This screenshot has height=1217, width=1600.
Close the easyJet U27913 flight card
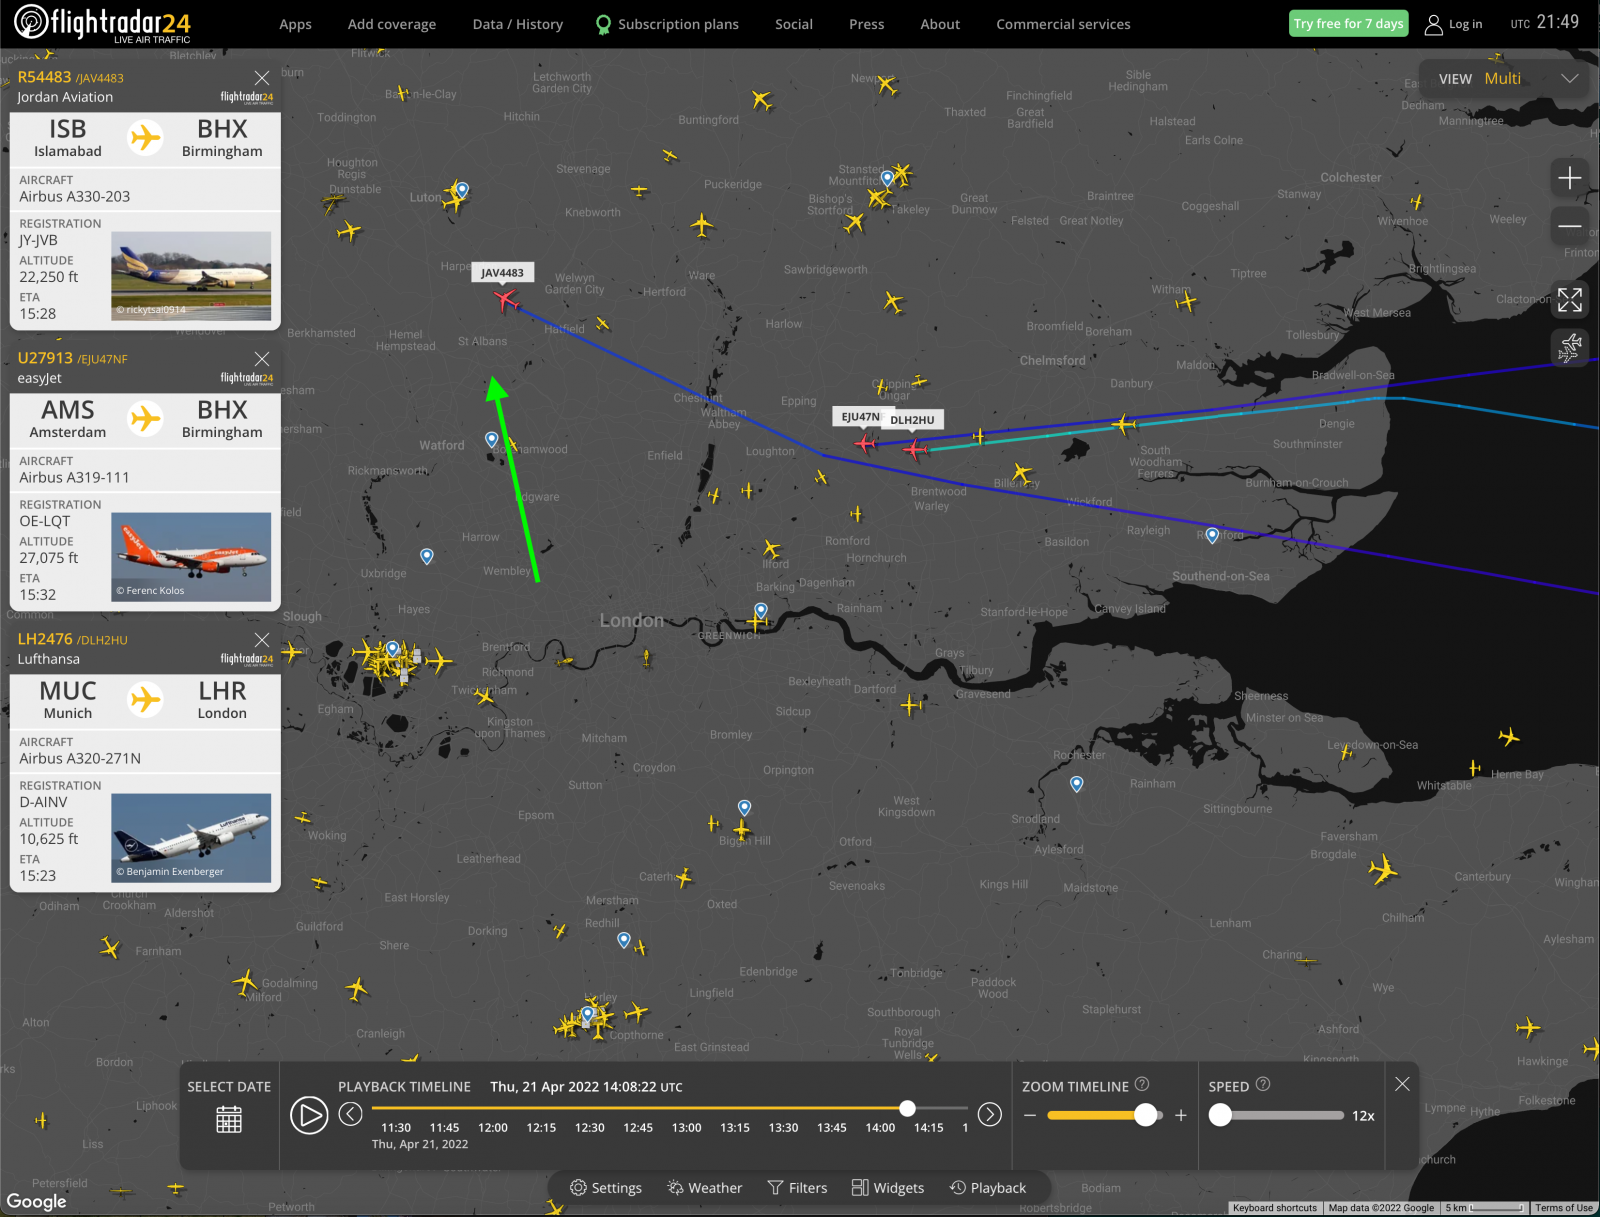(x=262, y=359)
